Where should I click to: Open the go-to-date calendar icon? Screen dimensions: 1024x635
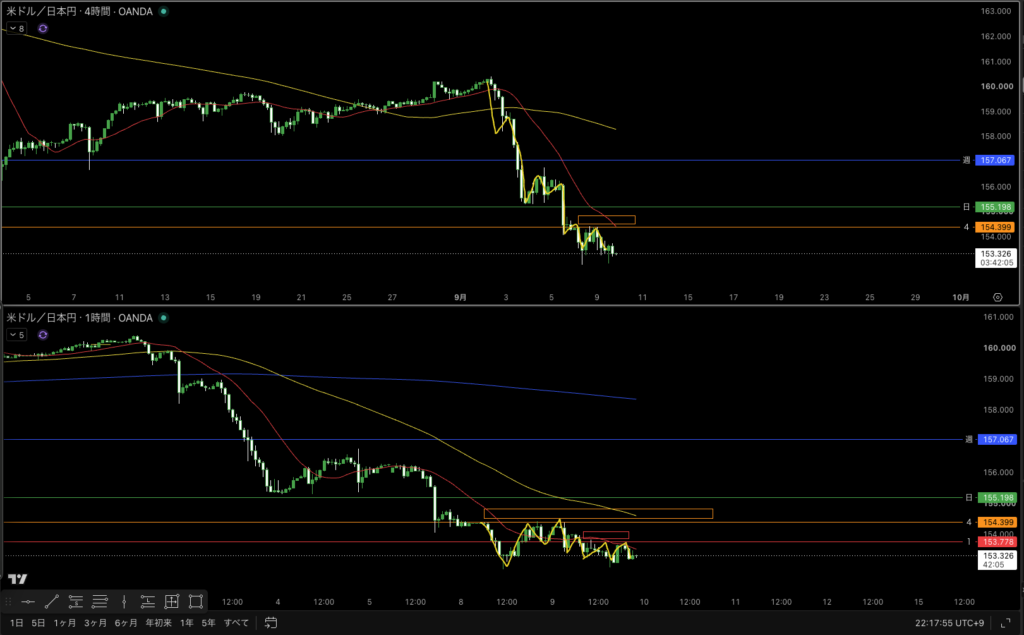tap(271, 623)
